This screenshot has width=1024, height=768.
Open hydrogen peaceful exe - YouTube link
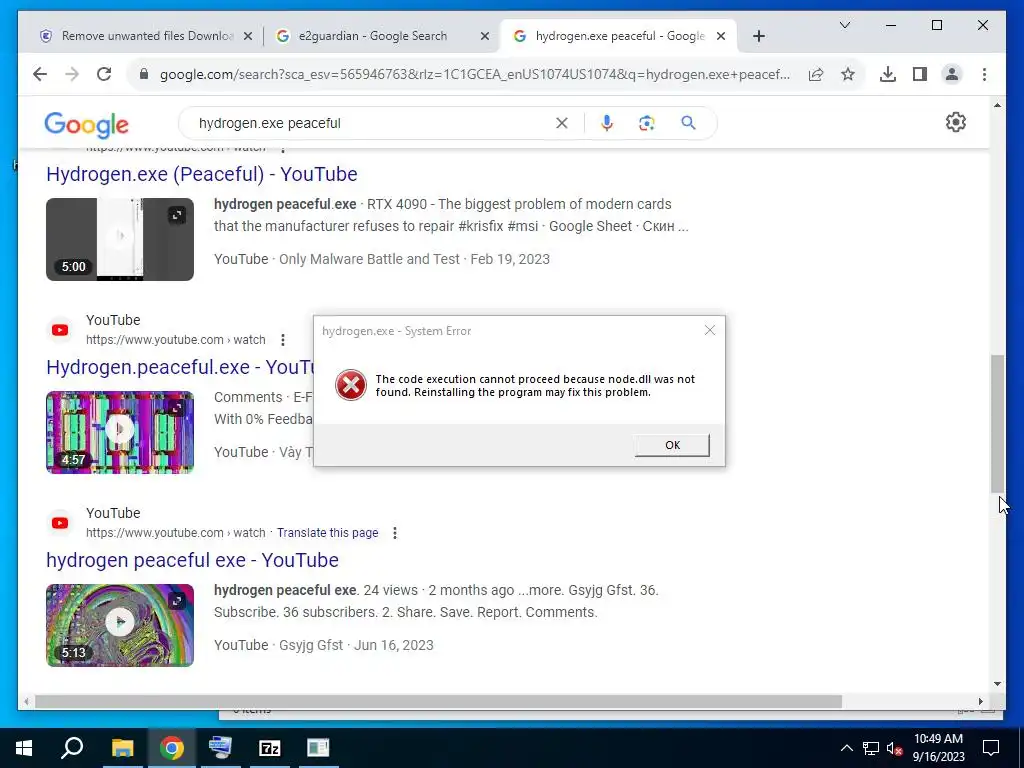(192, 560)
